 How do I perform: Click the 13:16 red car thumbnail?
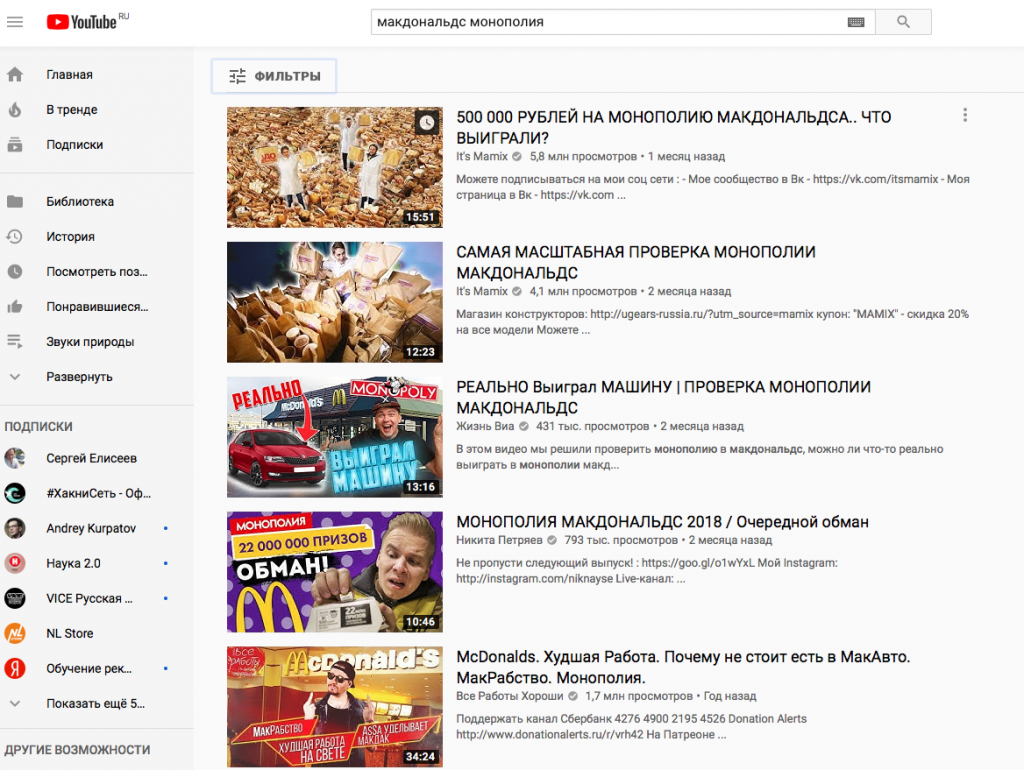[334, 437]
